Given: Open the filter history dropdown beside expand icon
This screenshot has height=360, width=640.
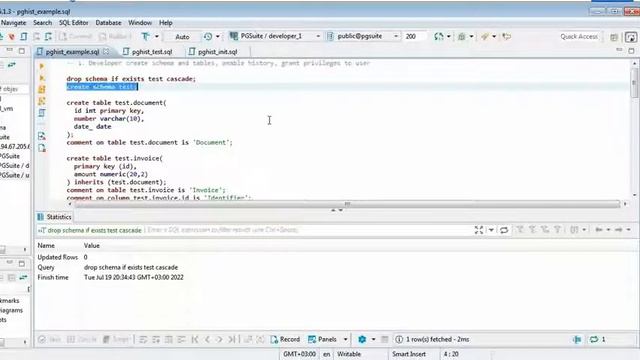Looking at the screenshot, I should coord(491,230).
